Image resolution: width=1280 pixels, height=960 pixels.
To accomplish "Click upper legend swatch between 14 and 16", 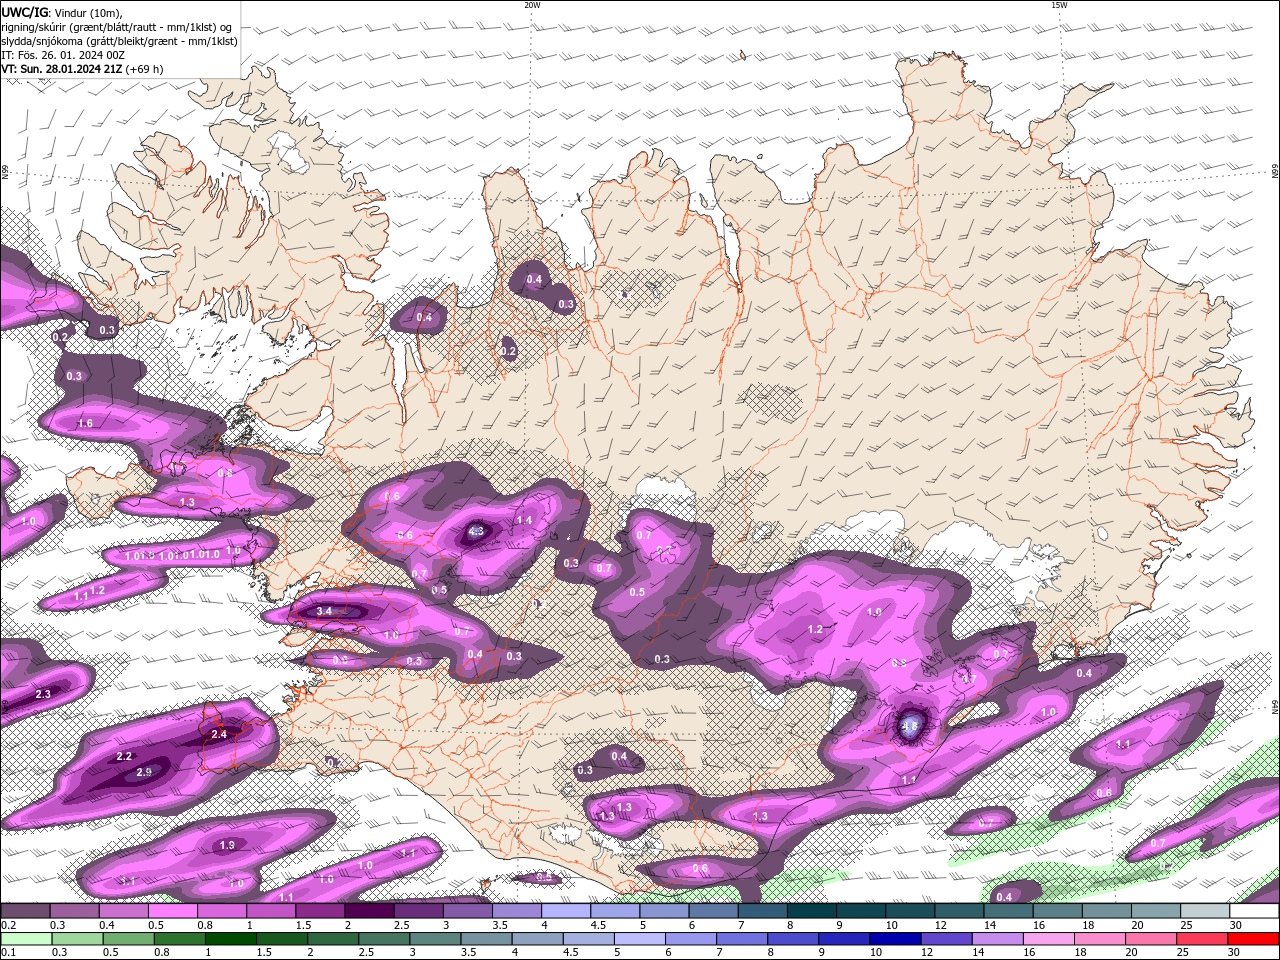I will [1008, 911].
